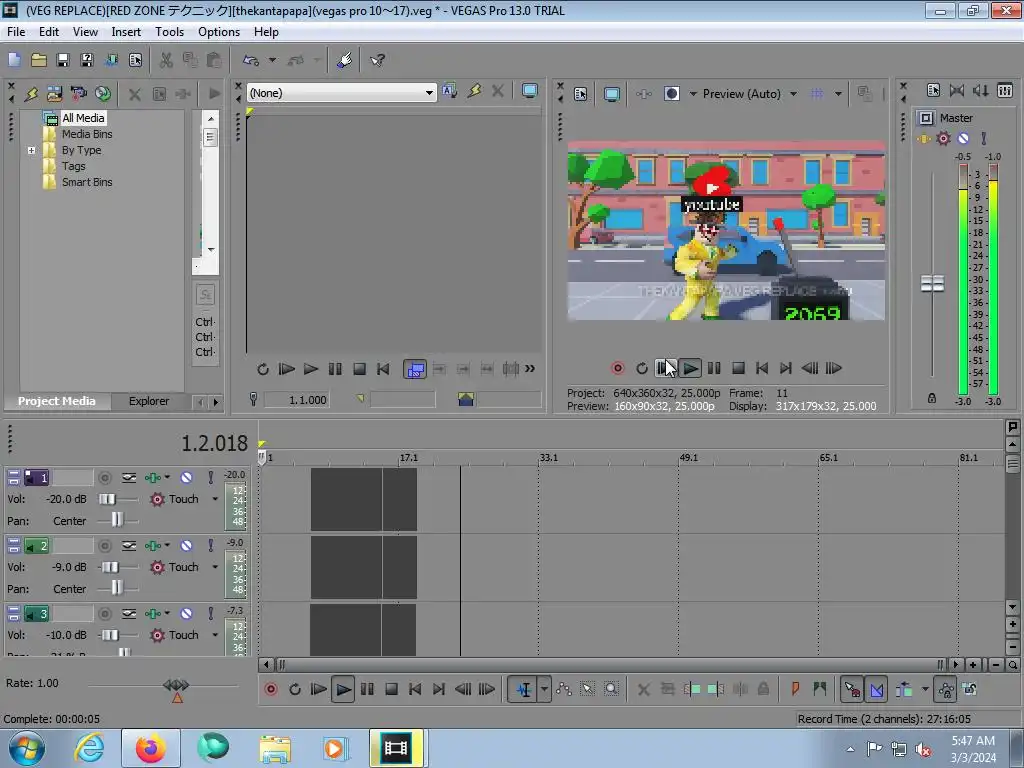Adjust the Master volume fader
This screenshot has width=1024, height=768.
coord(933,283)
